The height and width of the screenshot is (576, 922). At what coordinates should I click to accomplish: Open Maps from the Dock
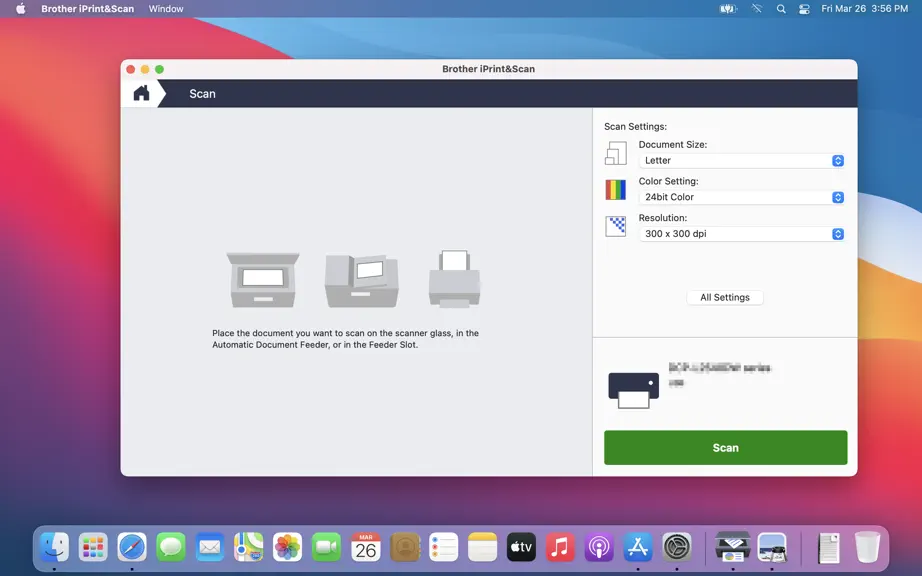tap(249, 547)
